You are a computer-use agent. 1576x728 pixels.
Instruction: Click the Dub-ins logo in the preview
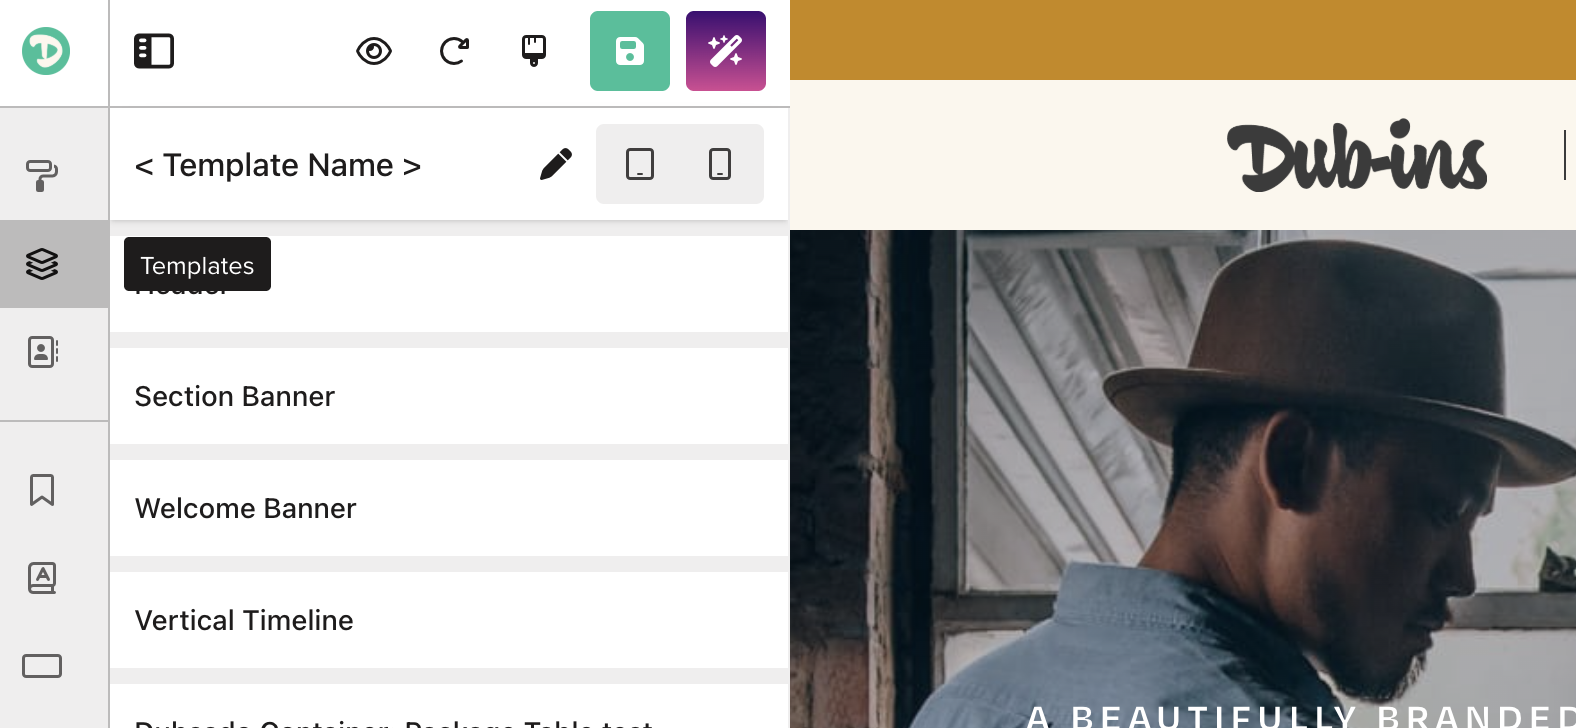(1357, 156)
